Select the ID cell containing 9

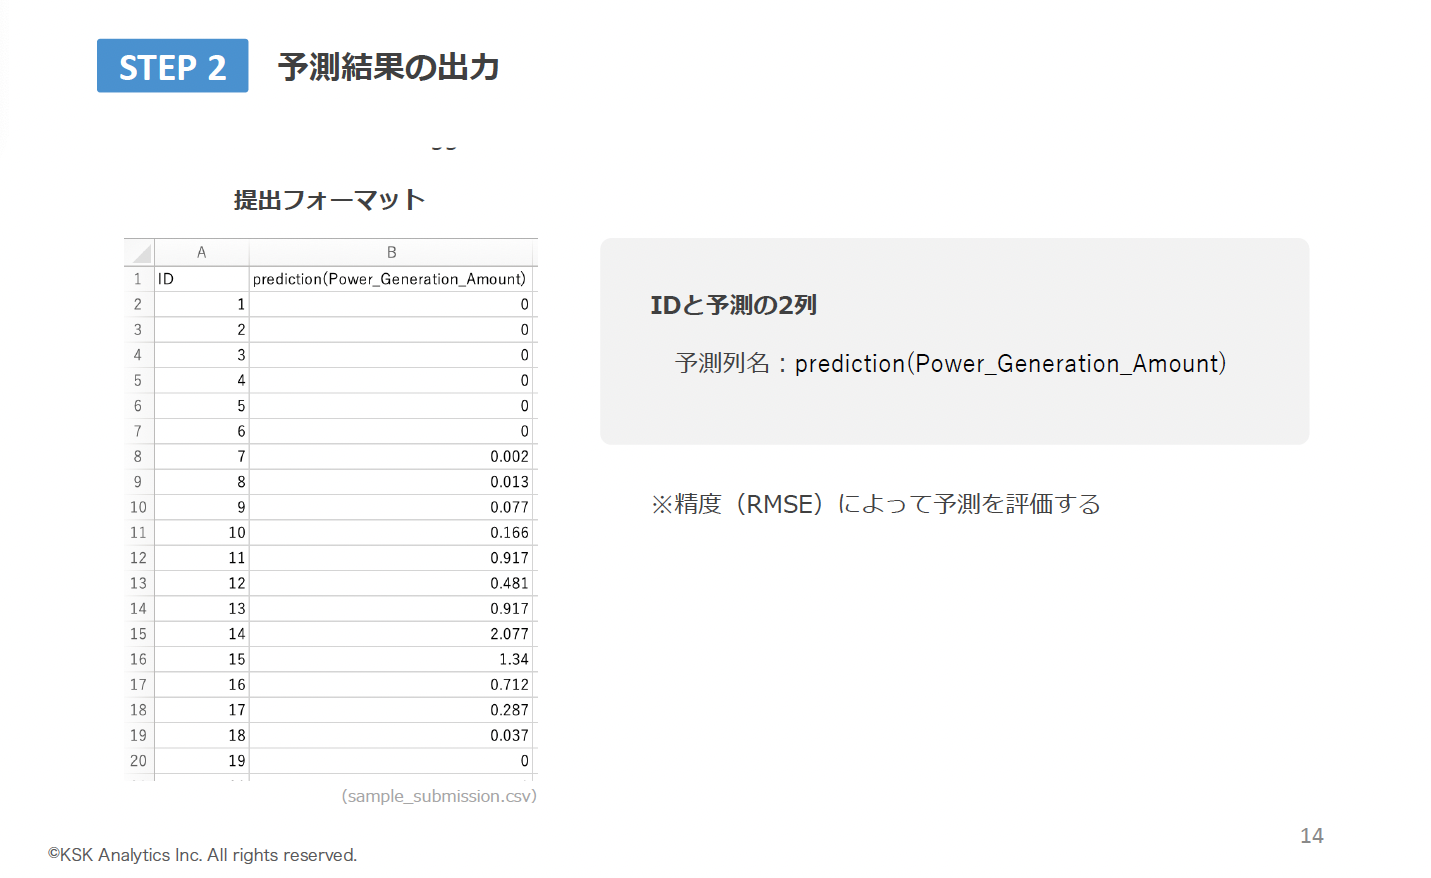coord(201,507)
